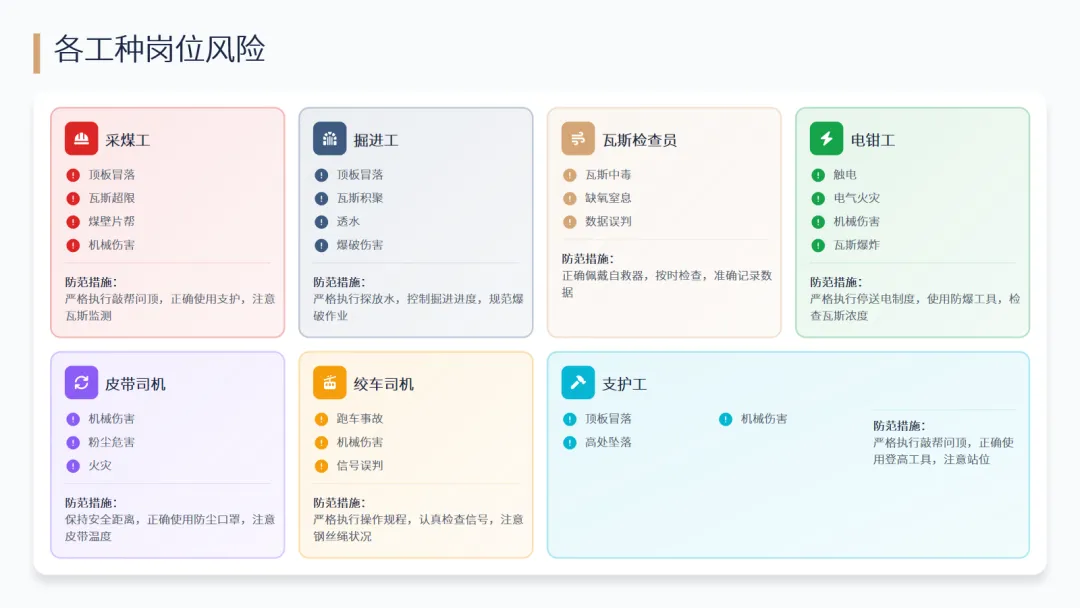The image size is (1080, 608).
Task: Select the slide title 各工种岗位风险
Action: [x=159, y=50]
